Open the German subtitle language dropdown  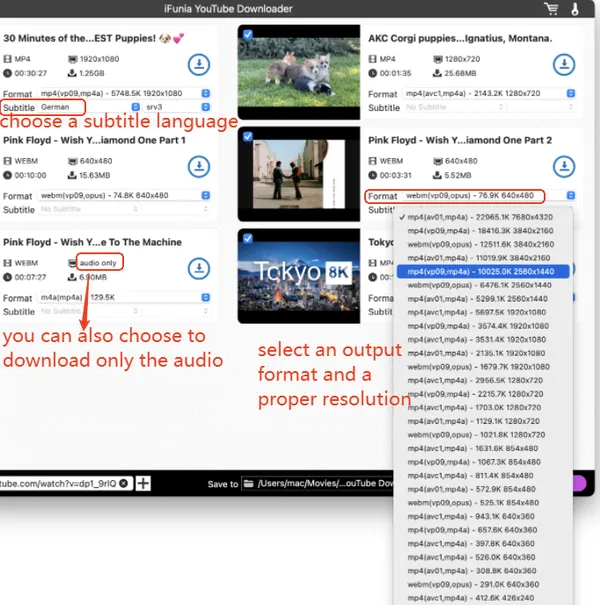pos(85,107)
